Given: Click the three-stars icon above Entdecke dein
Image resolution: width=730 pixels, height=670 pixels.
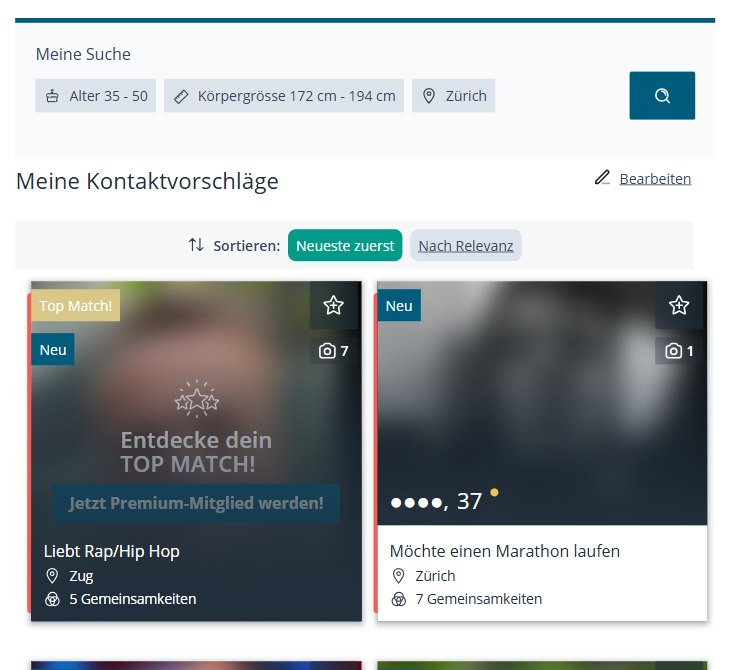Looking at the screenshot, I should 197,399.
